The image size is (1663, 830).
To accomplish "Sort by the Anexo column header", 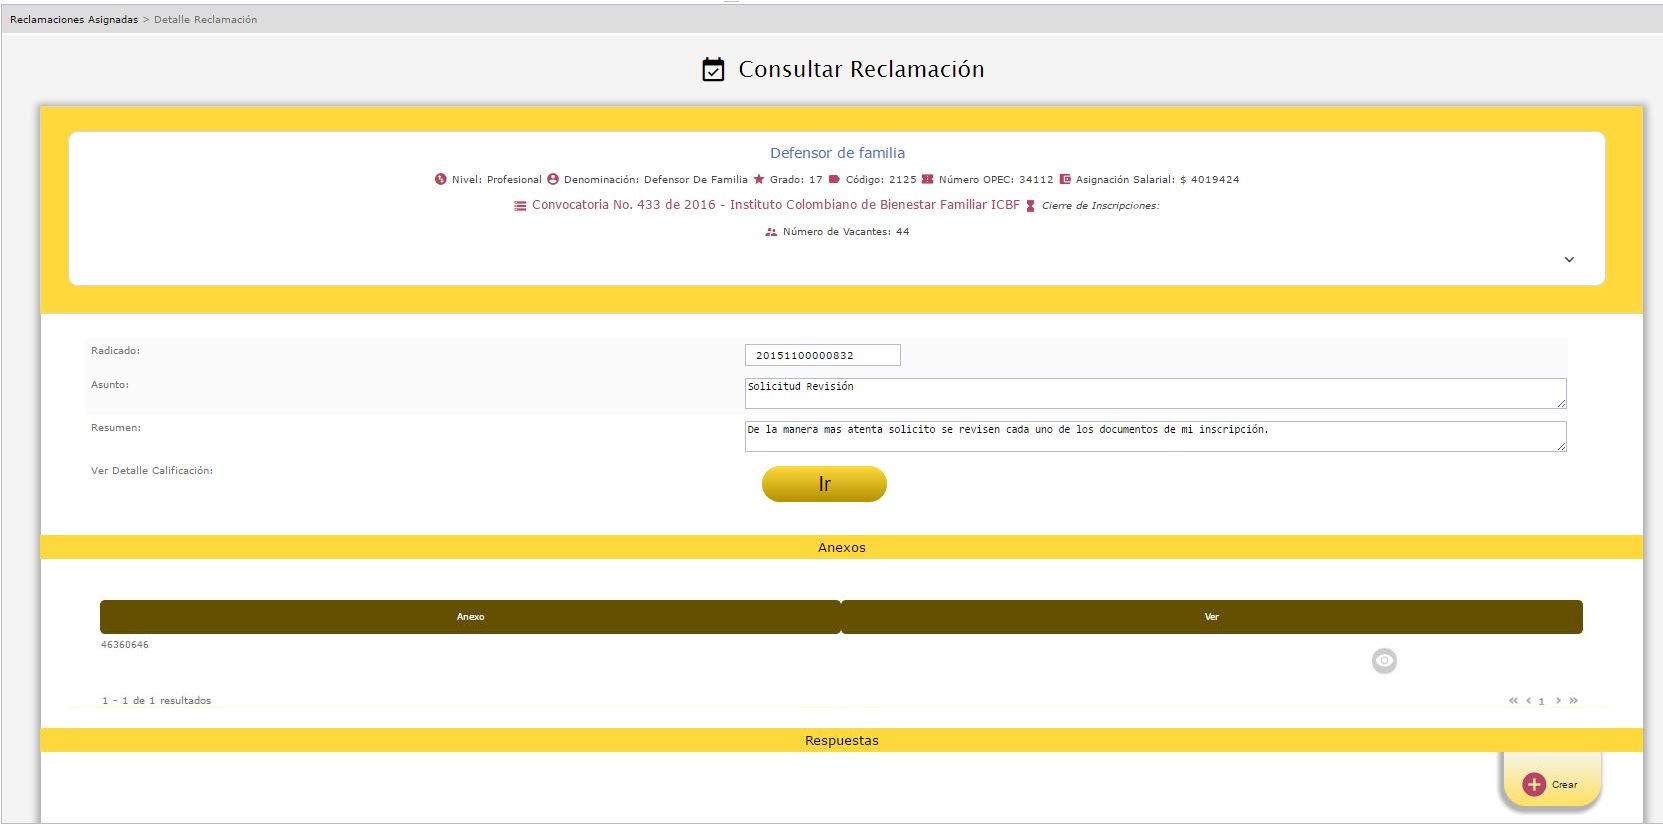I will point(470,617).
